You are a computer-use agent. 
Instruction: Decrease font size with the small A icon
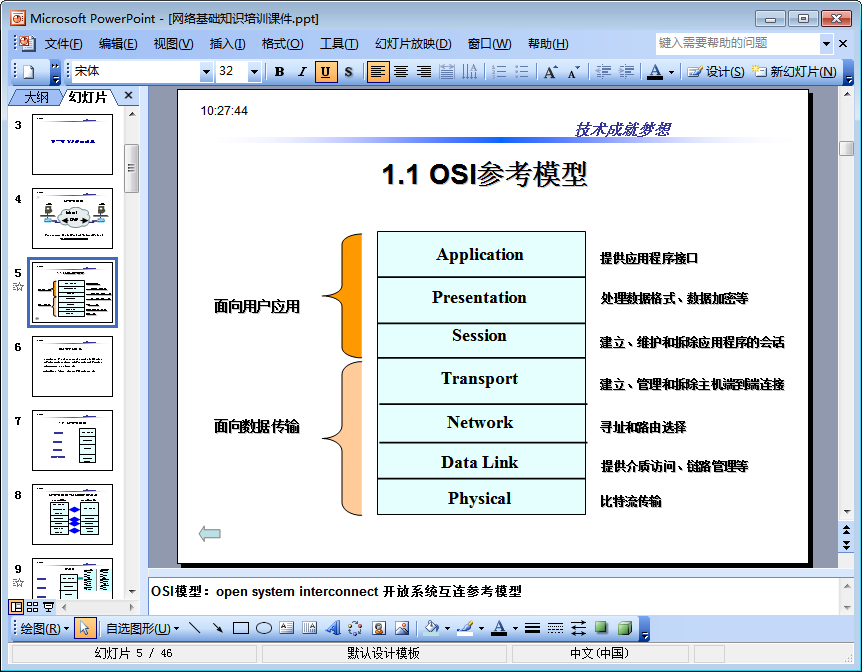tap(573, 72)
